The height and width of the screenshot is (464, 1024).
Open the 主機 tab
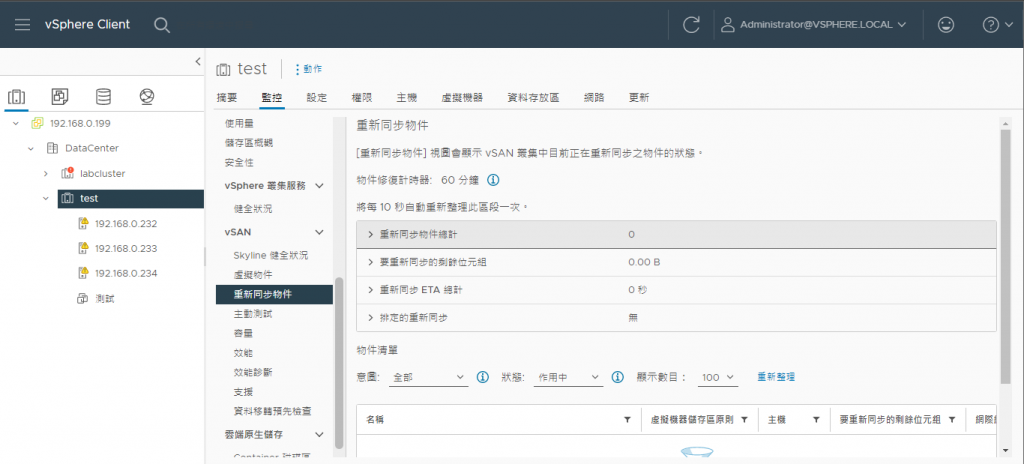pos(406,98)
